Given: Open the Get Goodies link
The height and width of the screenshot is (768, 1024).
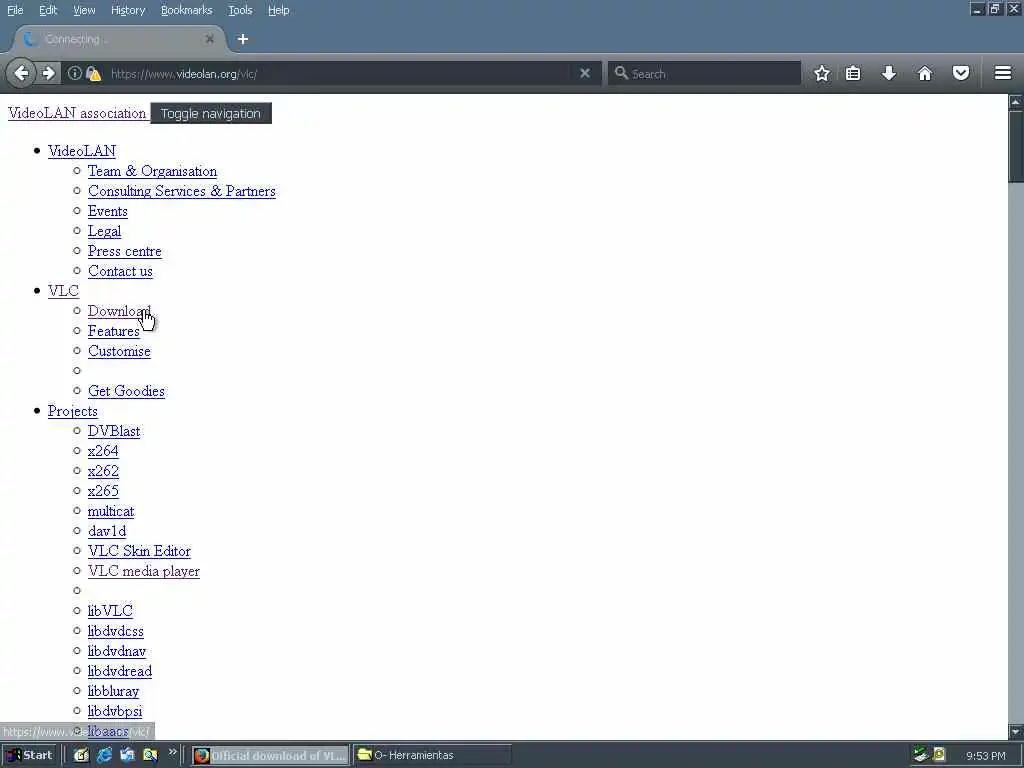Looking at the screenshot, I should [126, 391].
